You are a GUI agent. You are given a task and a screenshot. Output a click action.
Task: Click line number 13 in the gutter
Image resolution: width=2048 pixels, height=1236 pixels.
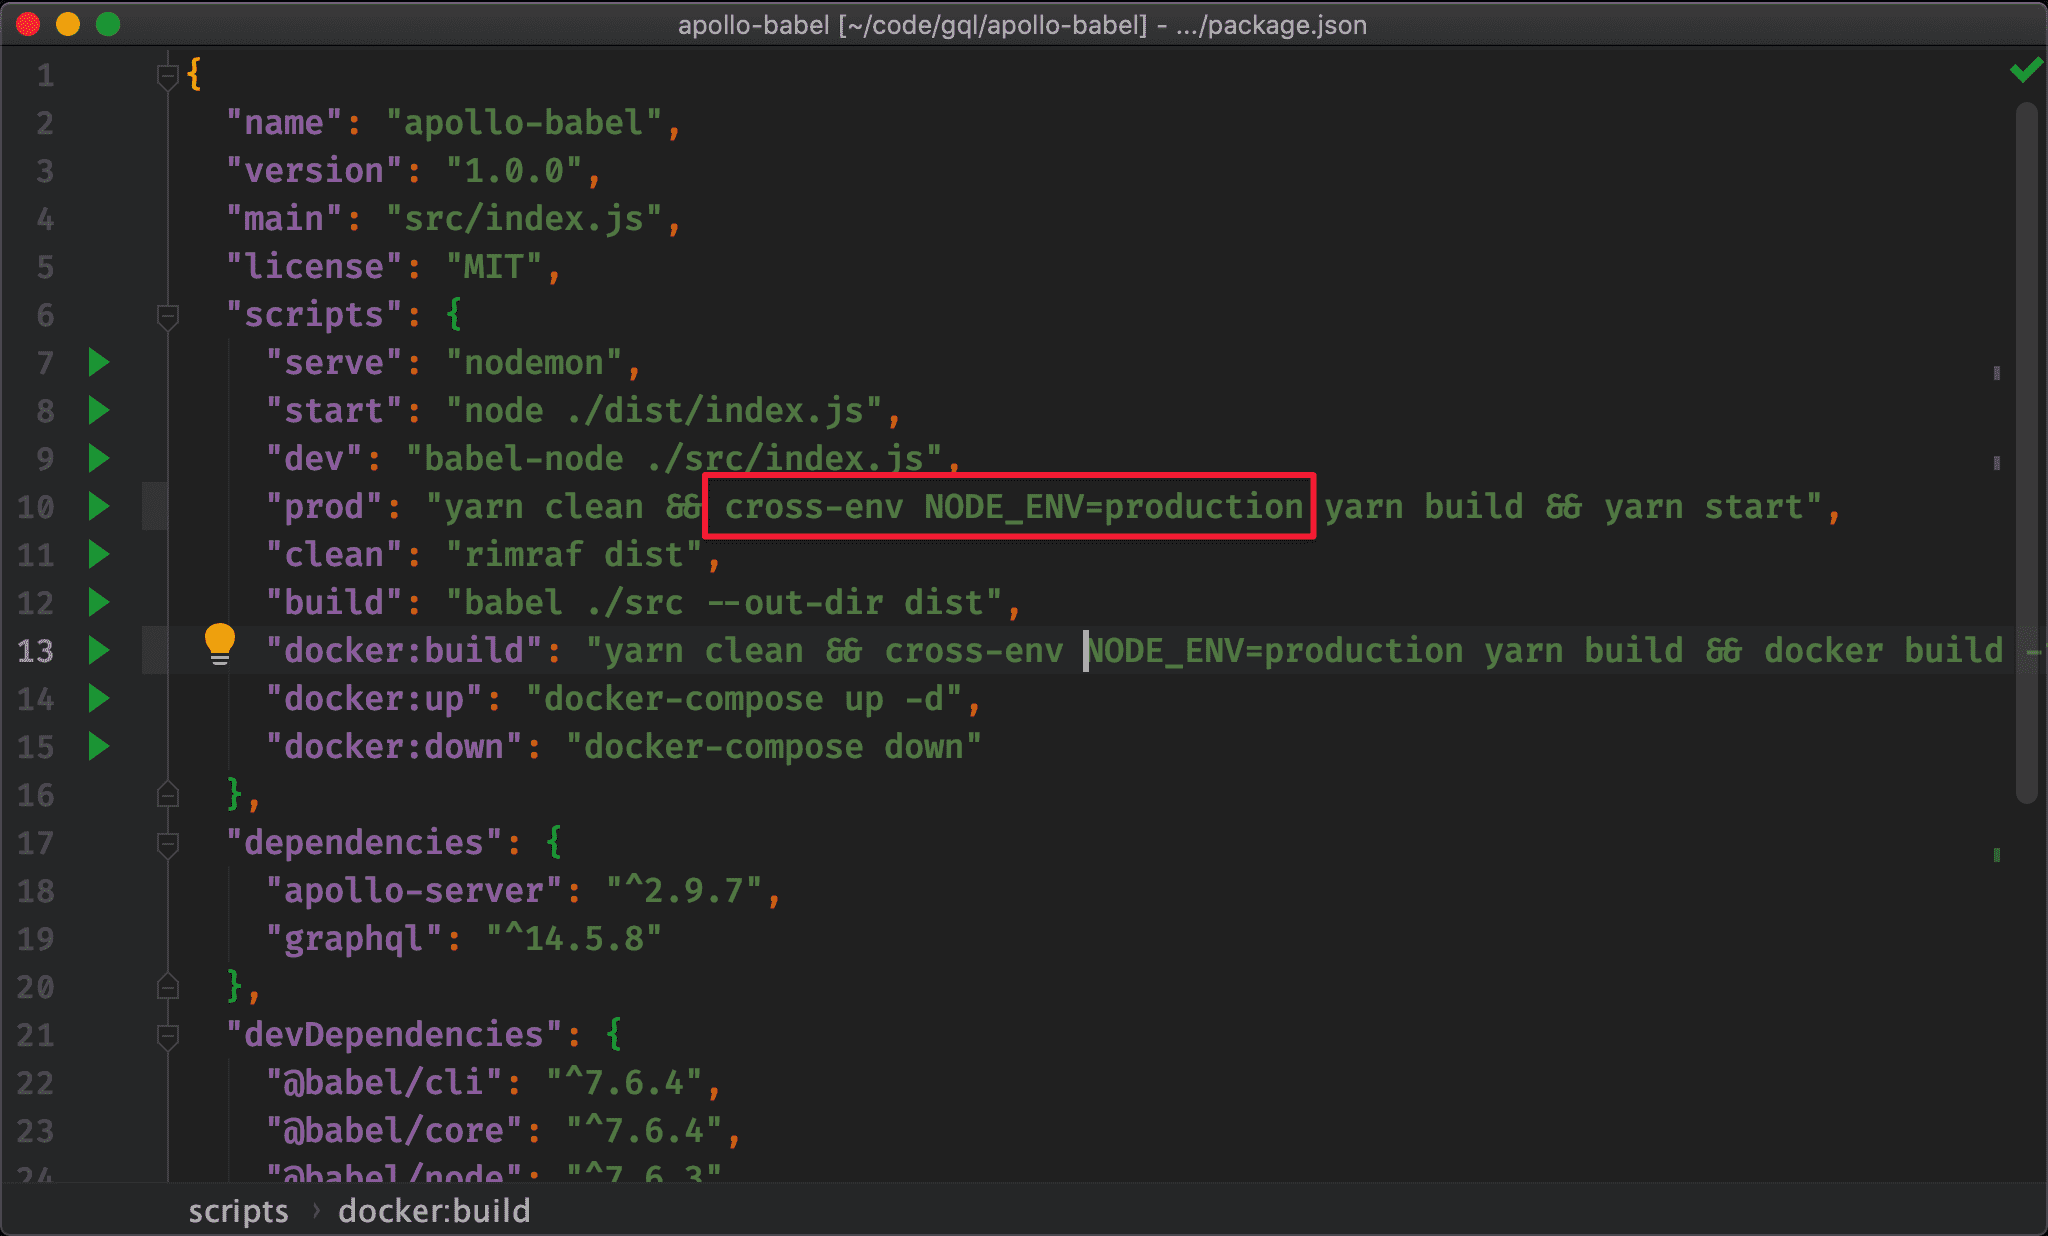click(x=35, y=651)
